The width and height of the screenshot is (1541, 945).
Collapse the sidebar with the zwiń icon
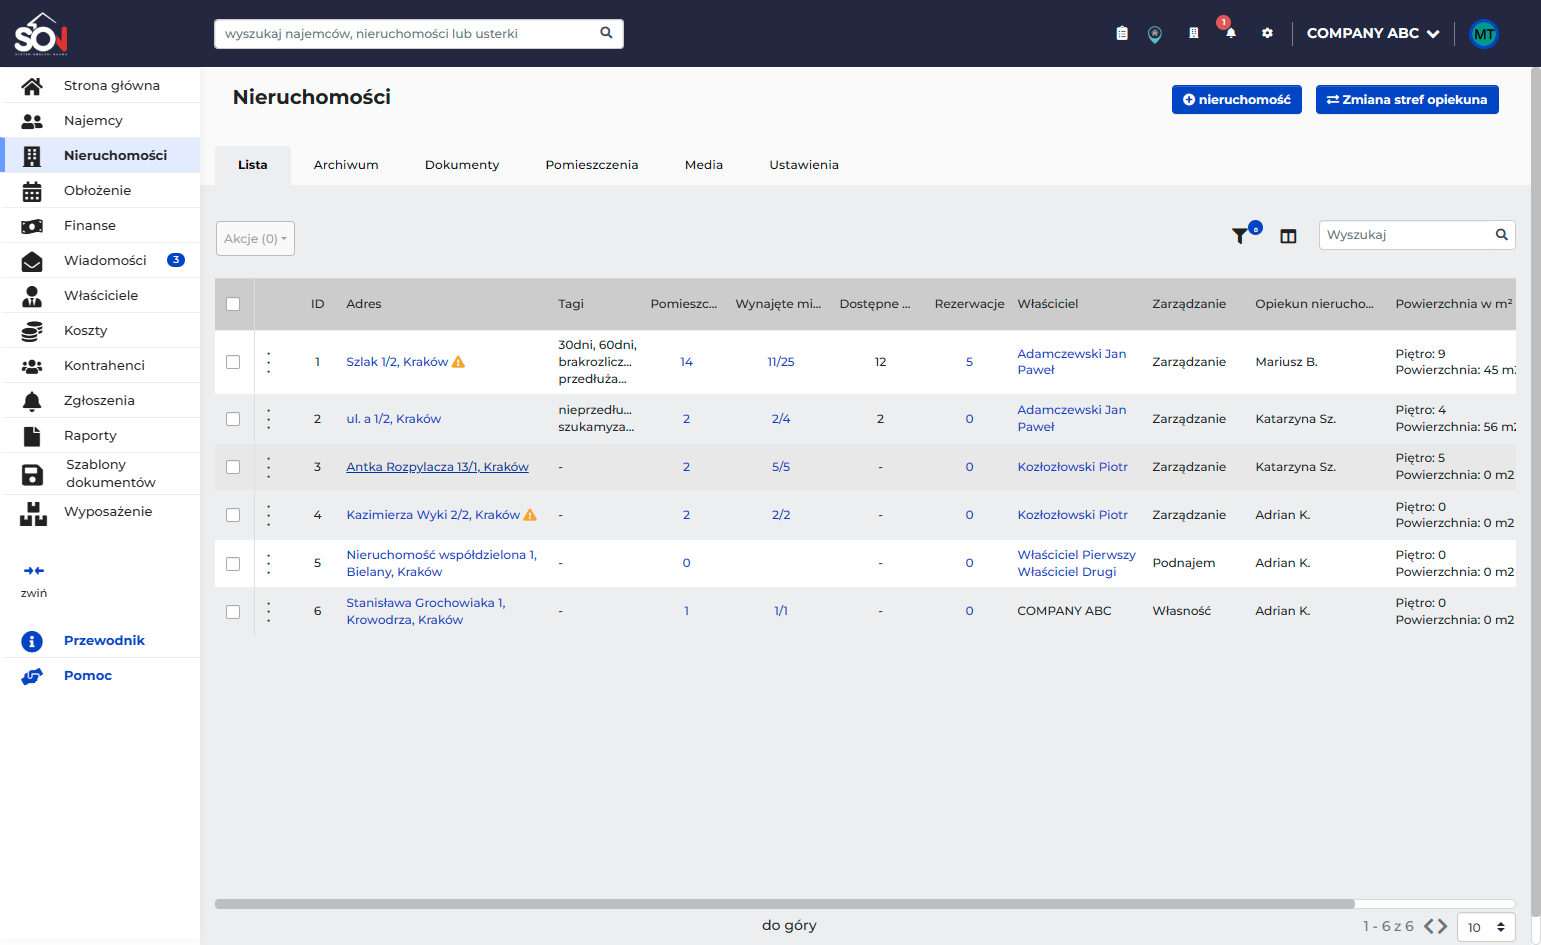34,571
